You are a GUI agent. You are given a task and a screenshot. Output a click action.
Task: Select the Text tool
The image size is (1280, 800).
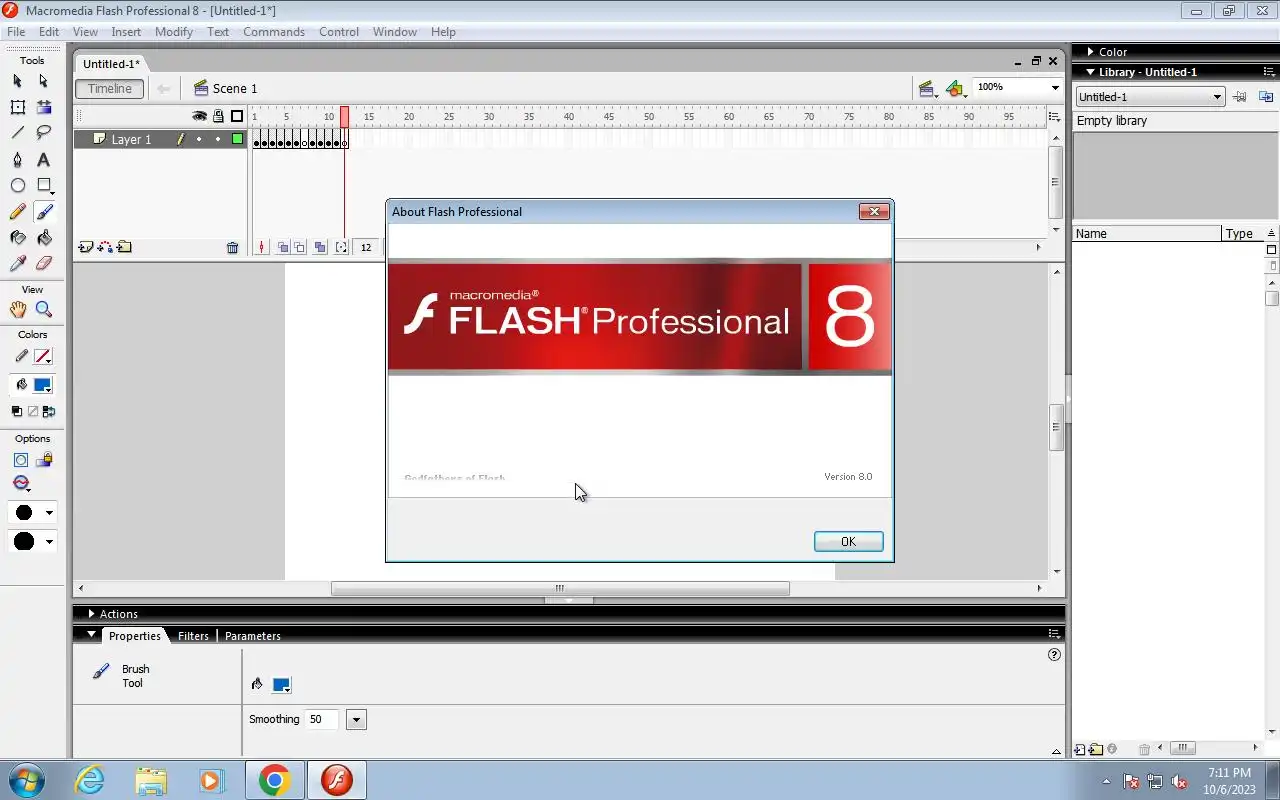click(x=44, y=160)
